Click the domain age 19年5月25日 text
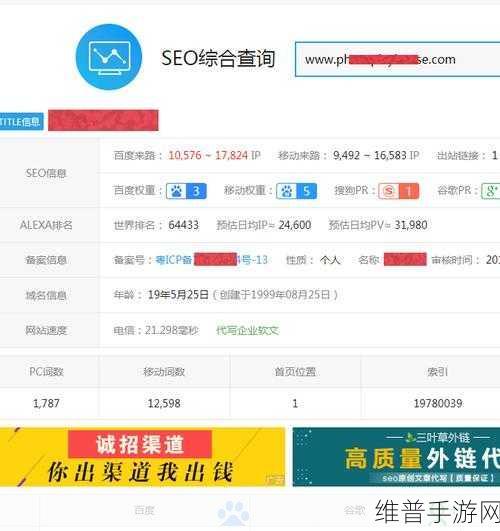500x531 pixels. pos(178,295)
